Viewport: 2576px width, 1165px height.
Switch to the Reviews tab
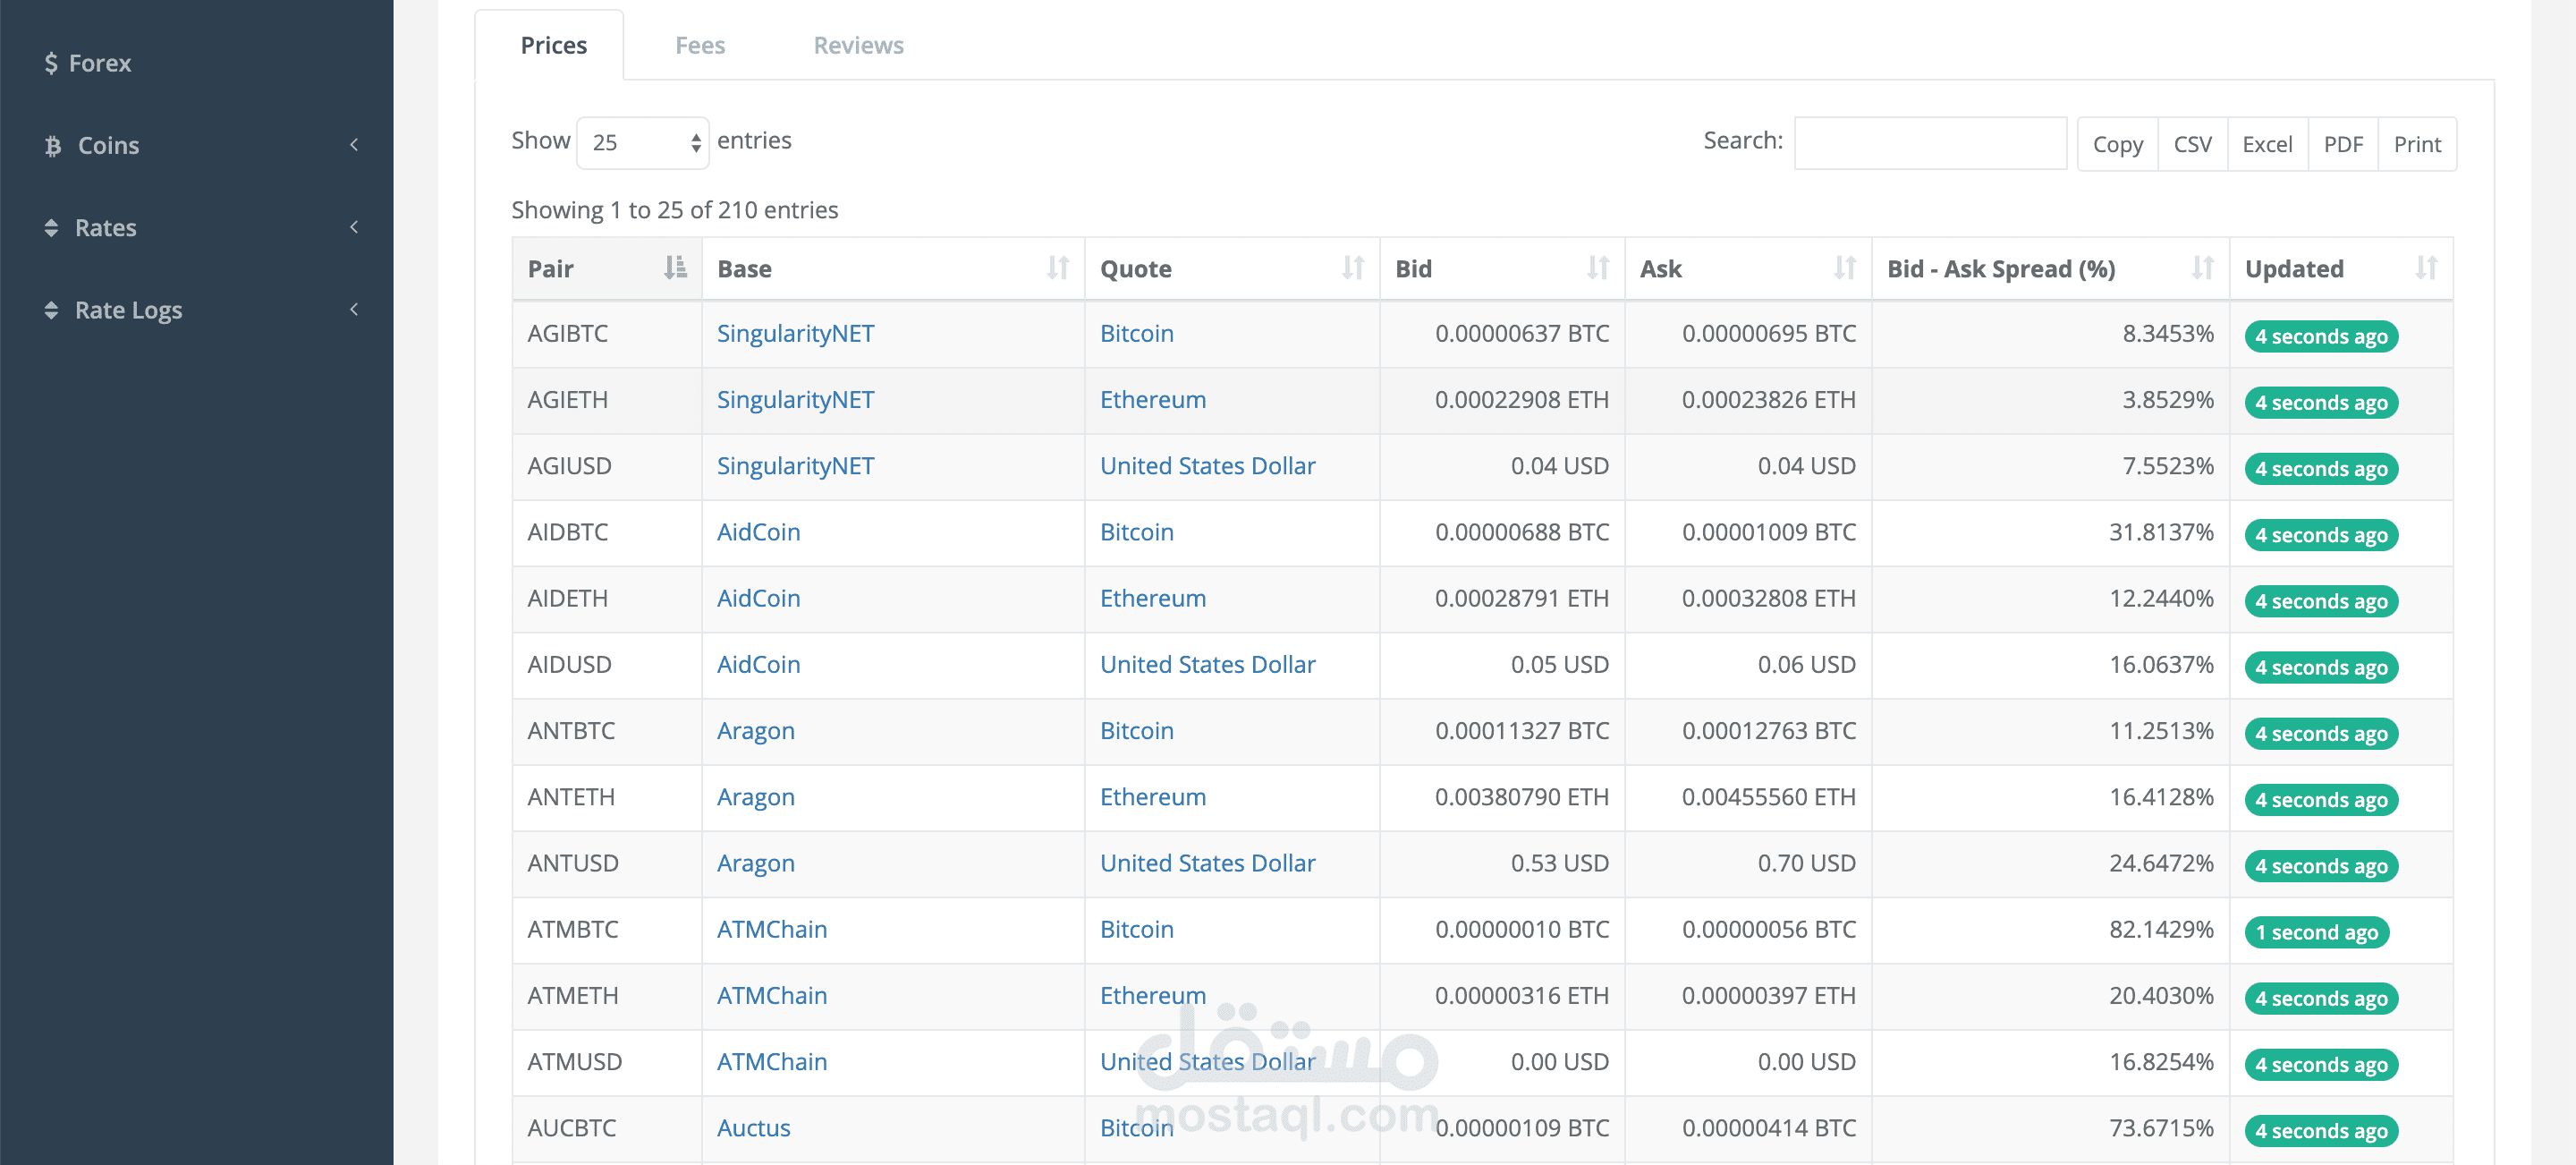point(858,45)
